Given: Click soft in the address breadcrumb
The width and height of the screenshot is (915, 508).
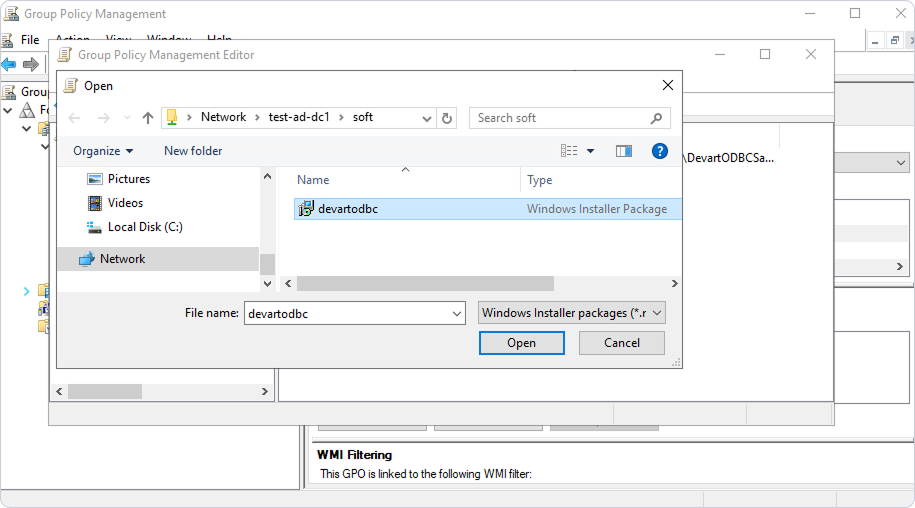Looking at the screenshot, I should point(363,117).
